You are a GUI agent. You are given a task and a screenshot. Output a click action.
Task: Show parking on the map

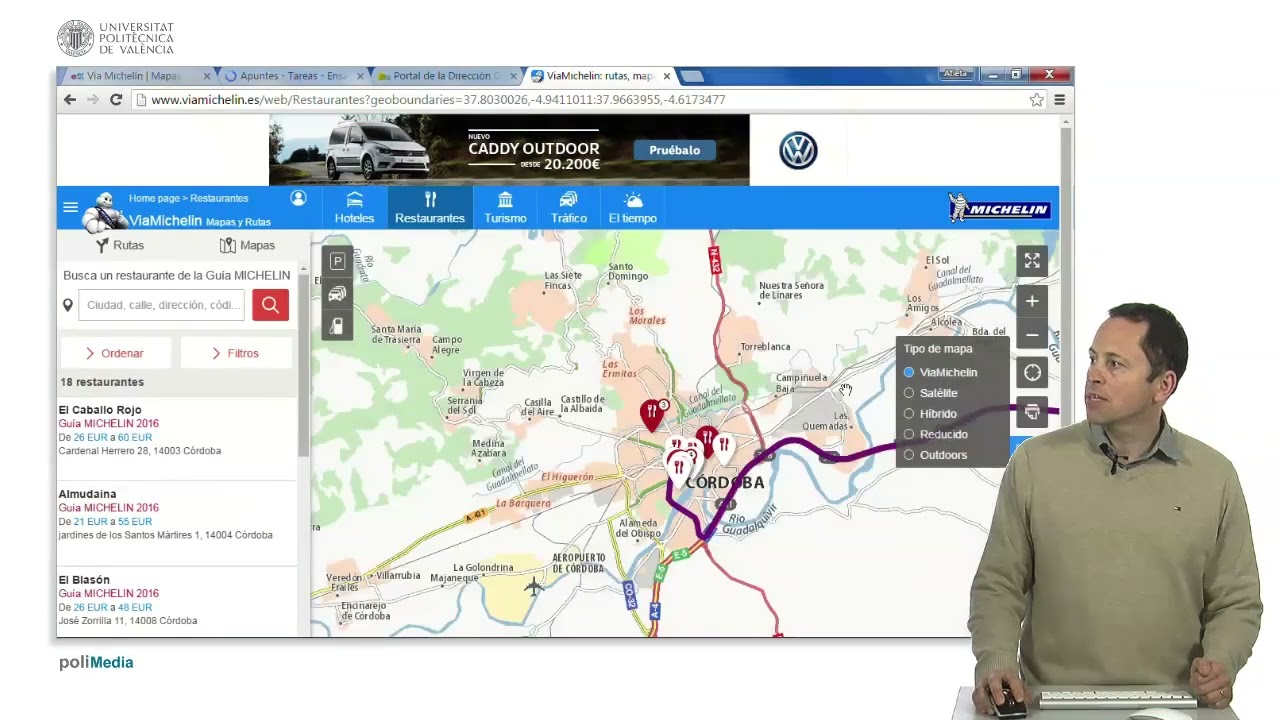click(337, 261)
